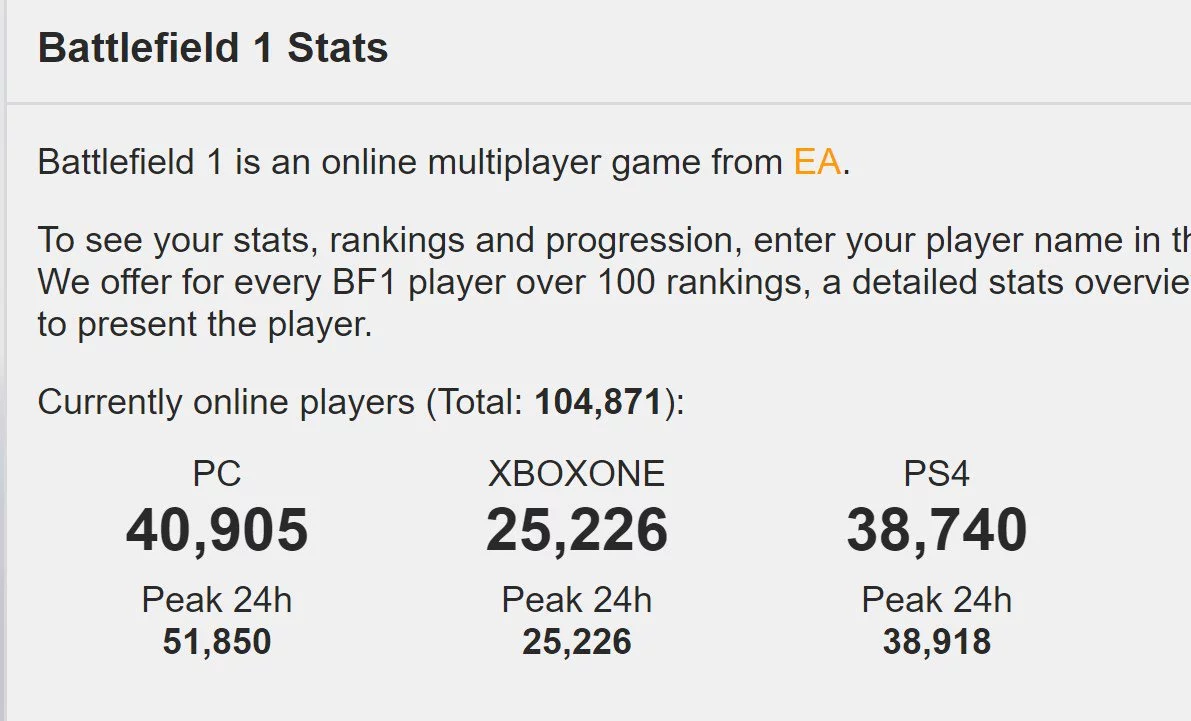The width and height of the screenshot is (1191, 721).
Task: Click the PC platform label
Action: click(x=217, y=473)
